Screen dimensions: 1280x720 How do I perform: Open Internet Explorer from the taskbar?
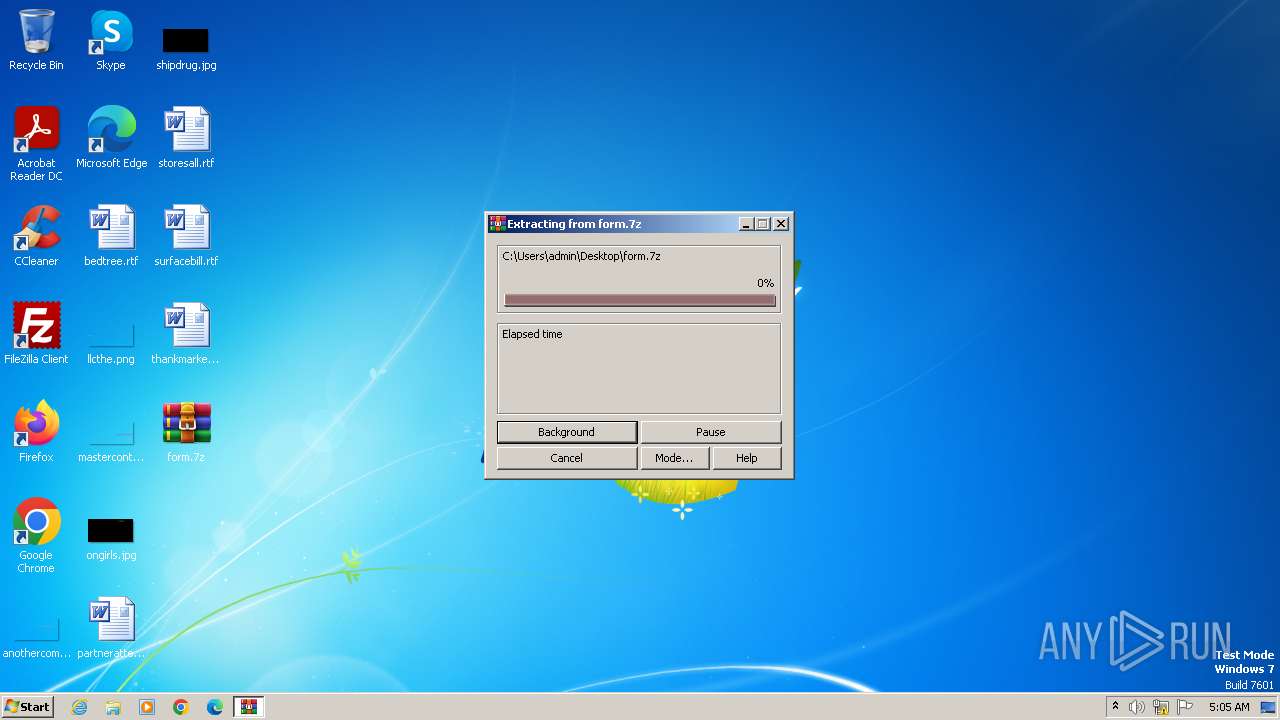pyautogui.click(x=79, y=707)
